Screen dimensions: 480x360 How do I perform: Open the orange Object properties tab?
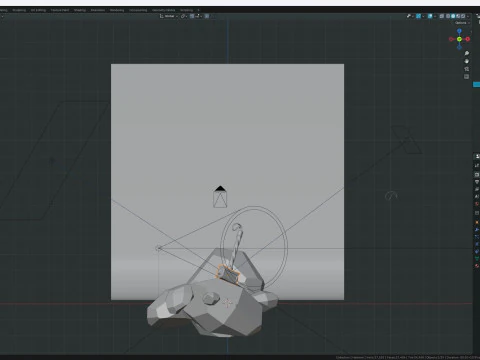point(477,222)
